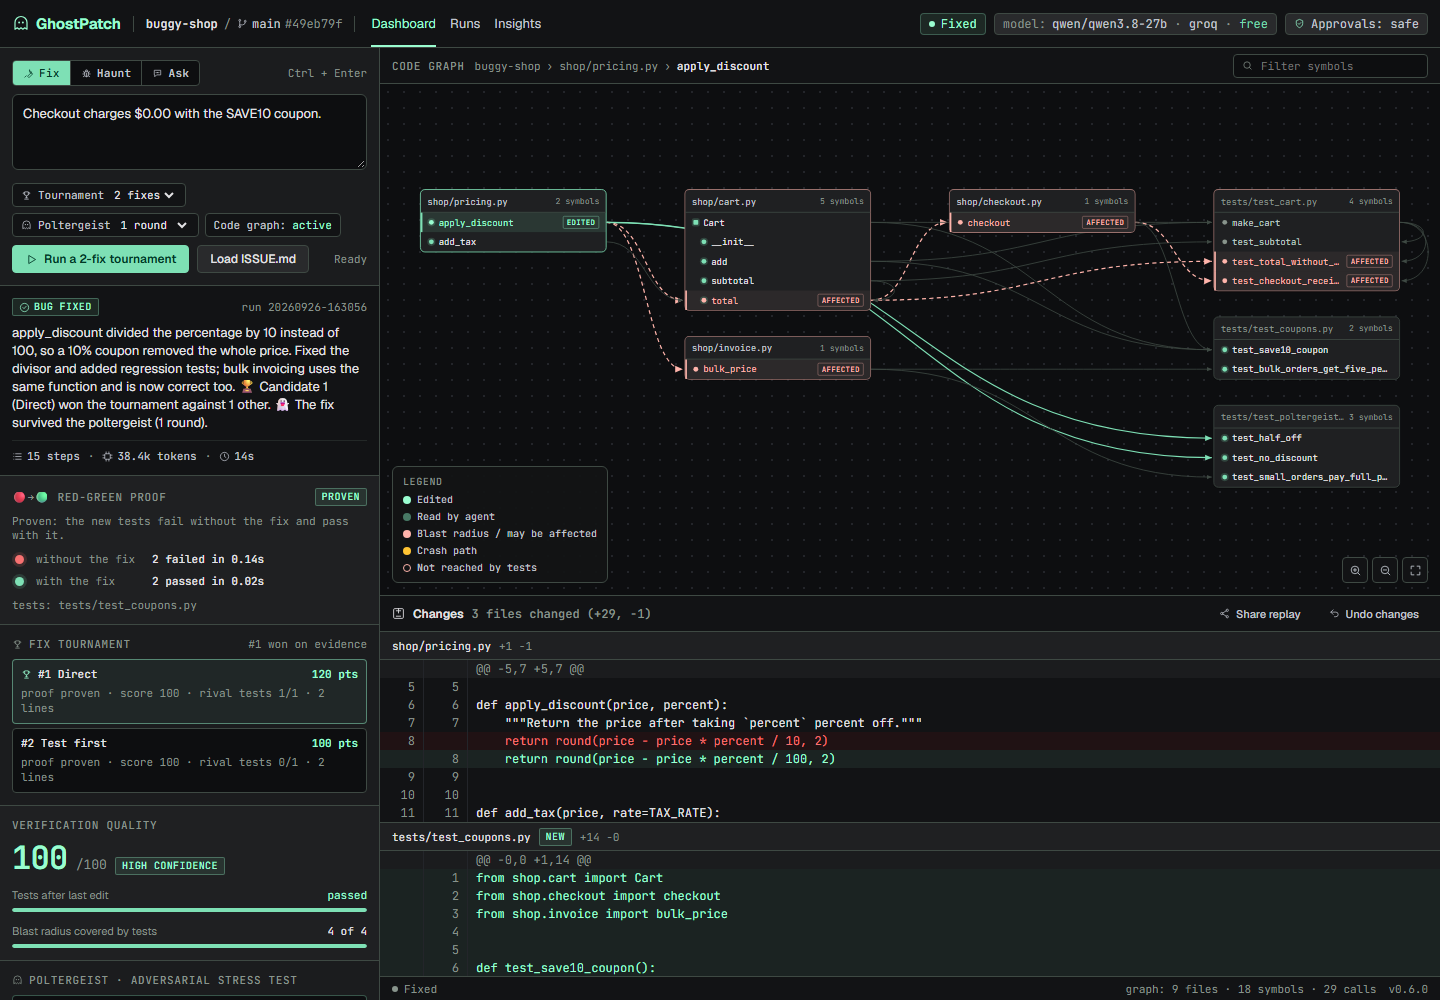Select checkout node in shop/checkout.py
The height and width of the screenshot is (1000, 1440).
1041,223
